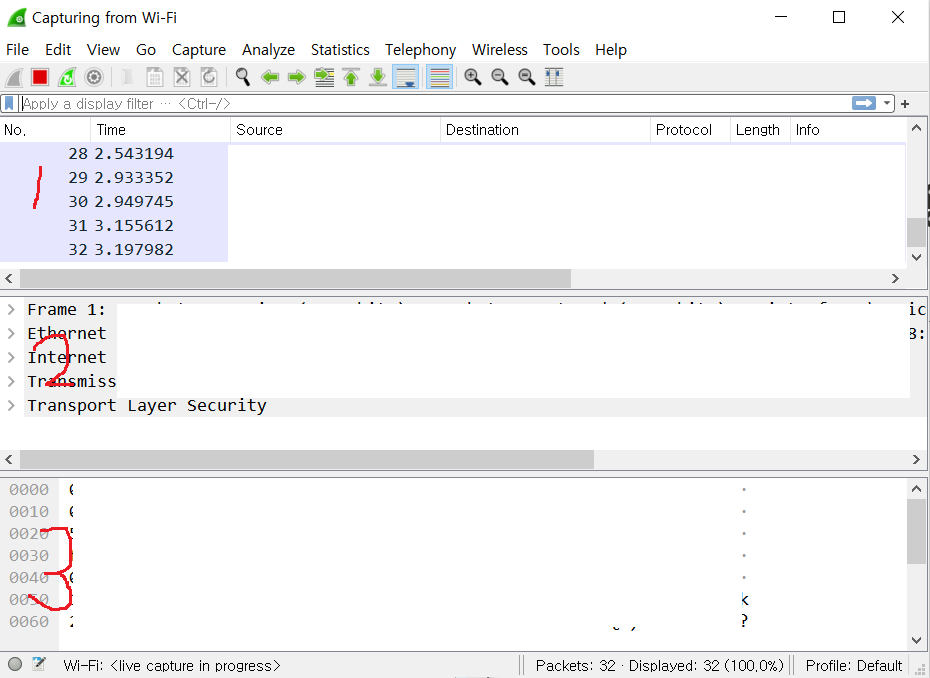Select the Transport Layer Security row

[x=474, y=406]
